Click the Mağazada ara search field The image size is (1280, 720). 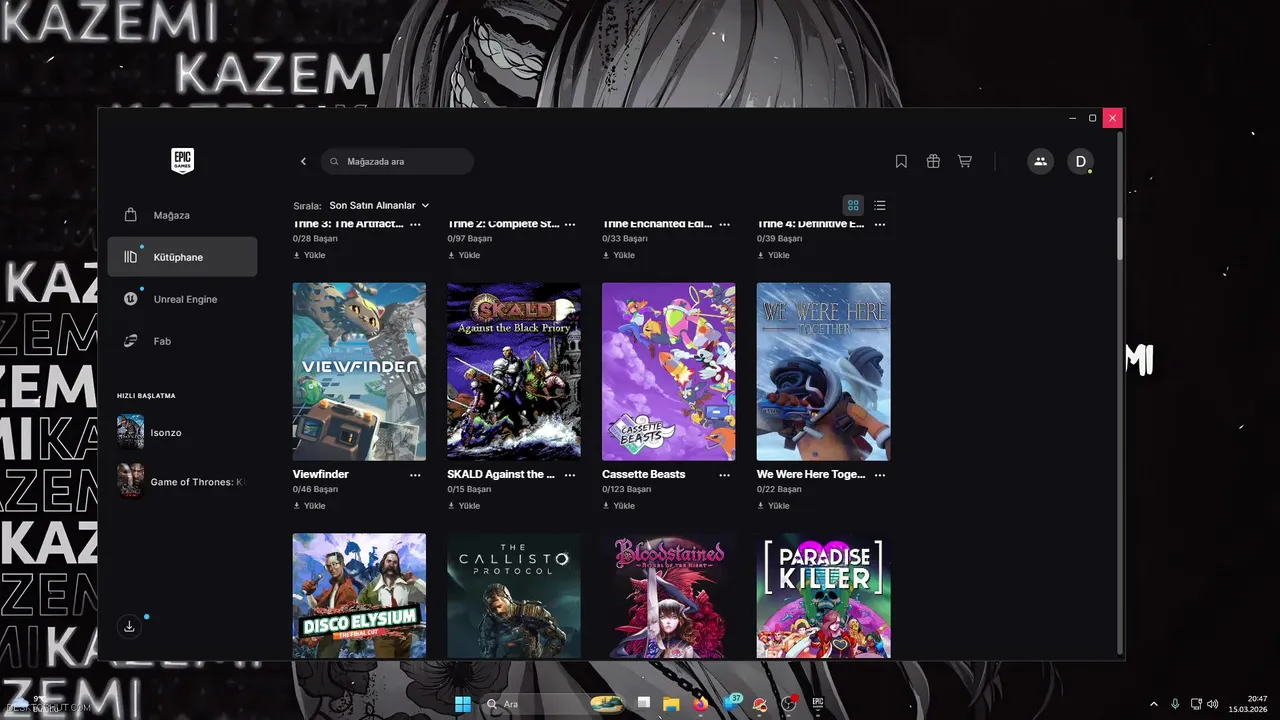coord(397,161)
